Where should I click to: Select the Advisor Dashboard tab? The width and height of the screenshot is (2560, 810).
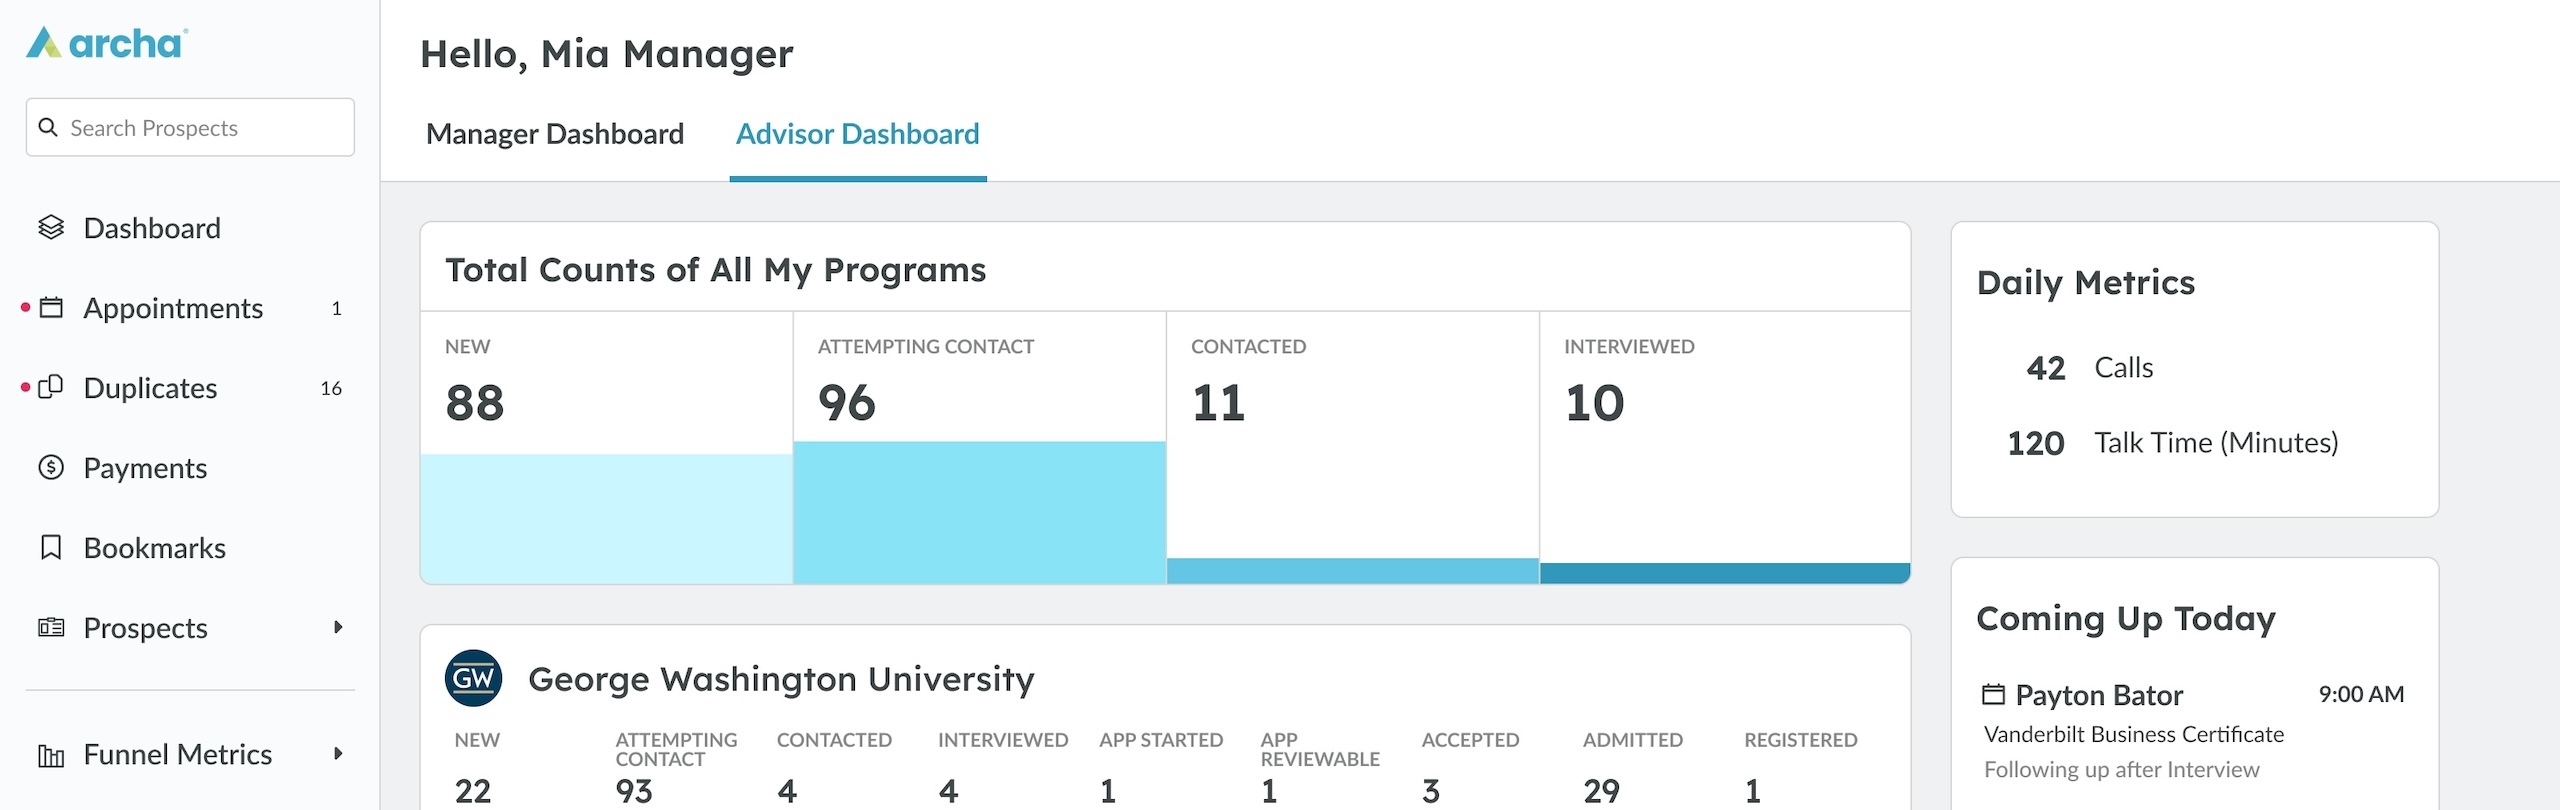pyautogui.click(x=857, y=134)
